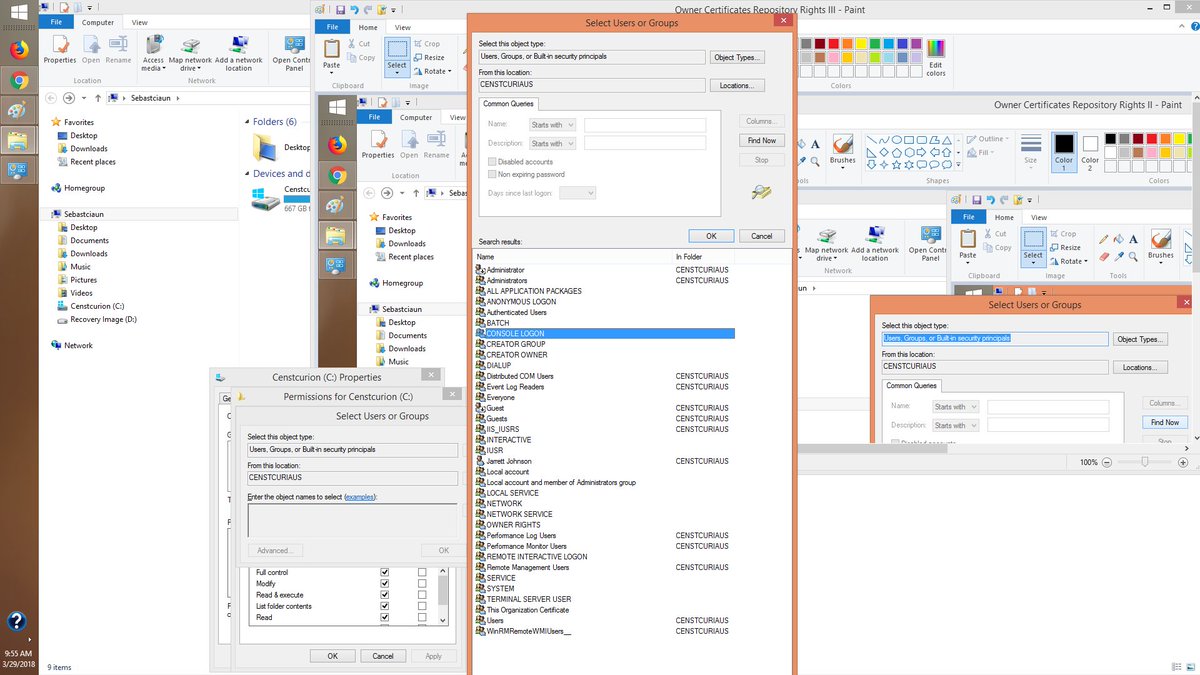The image size is (1200, 675).
Task: Toggle the Allow checkbox for Full control
Action: tap(385, 573)
